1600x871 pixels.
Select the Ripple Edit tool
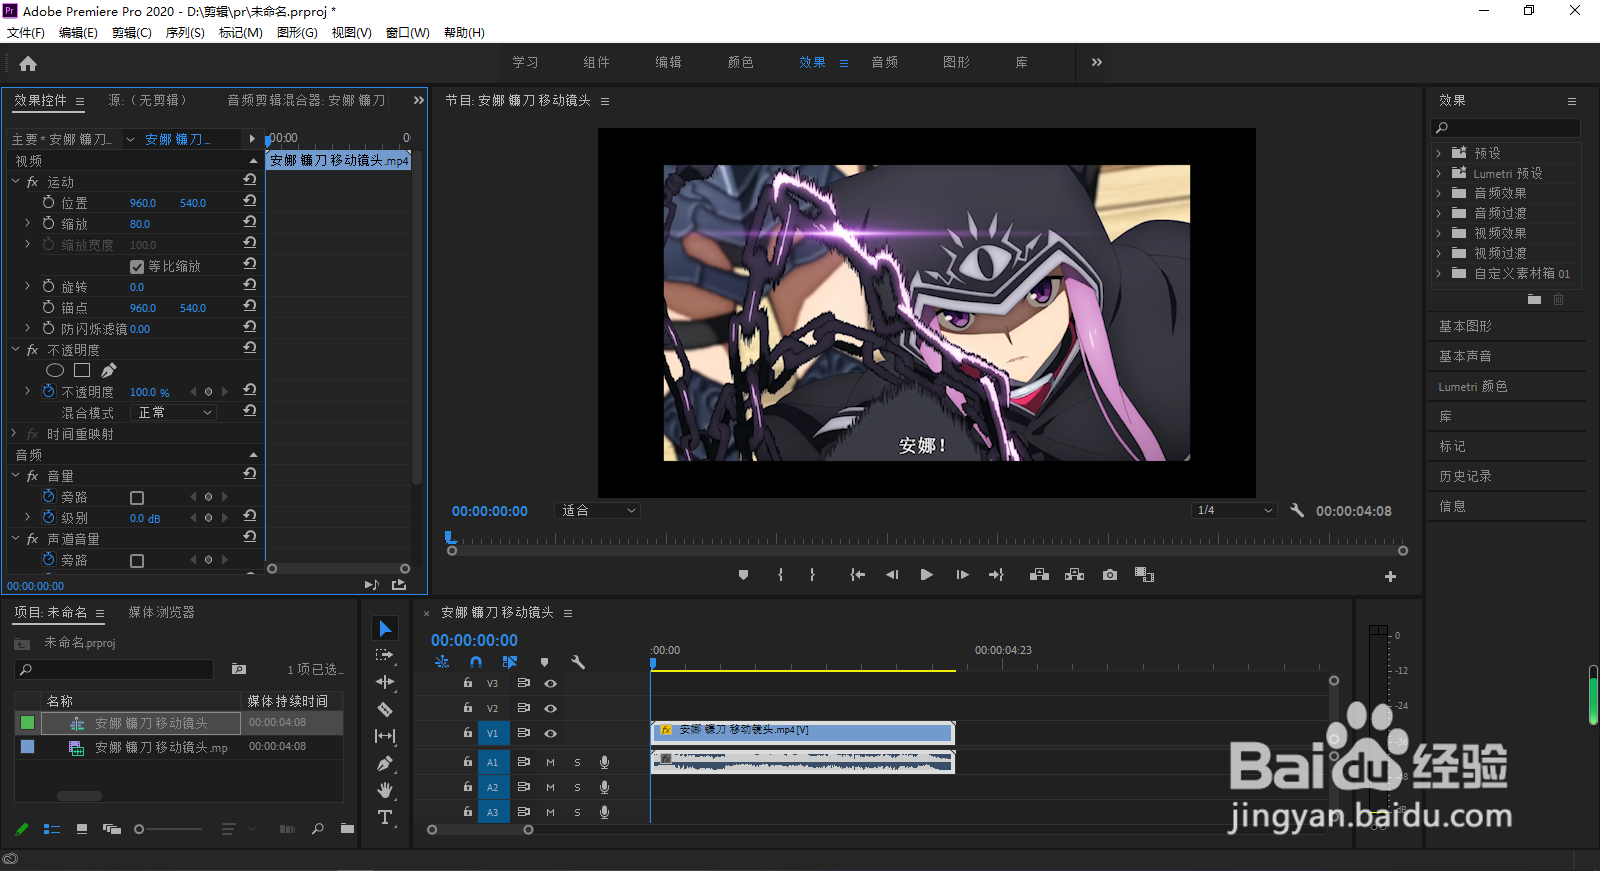[x=385, y=682]
